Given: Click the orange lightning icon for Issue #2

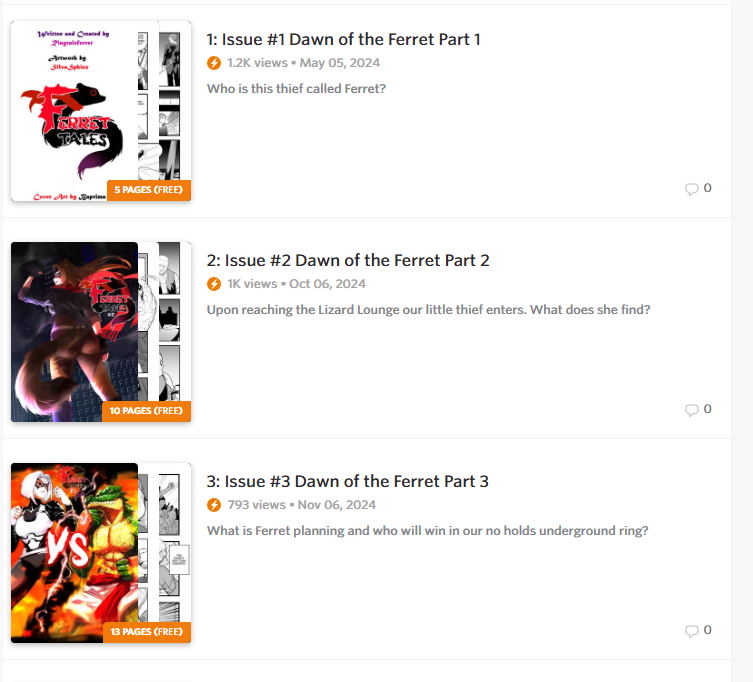Looking at the screenshot, I should (214, 284).
